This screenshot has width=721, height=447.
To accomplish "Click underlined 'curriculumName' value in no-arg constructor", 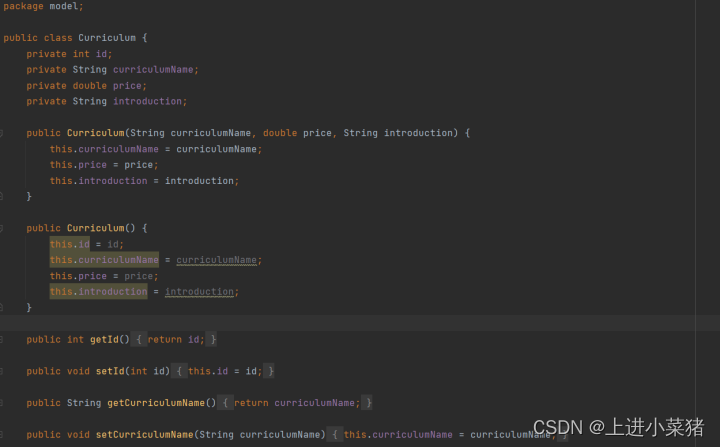I will (x=217, y=260).
